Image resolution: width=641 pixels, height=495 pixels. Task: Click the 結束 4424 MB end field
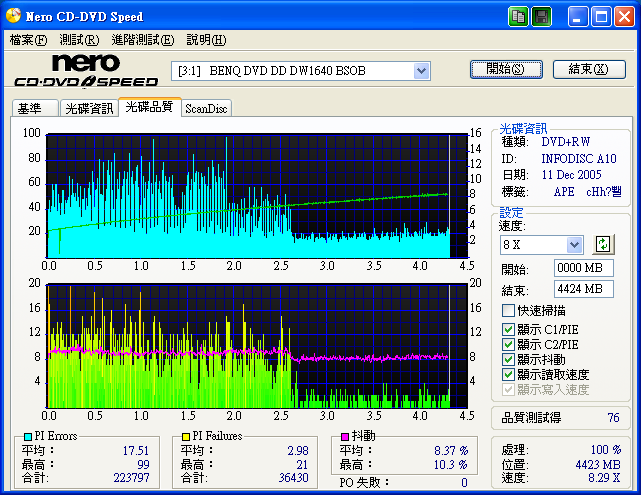pyautogui.click(x=583, y=289)
